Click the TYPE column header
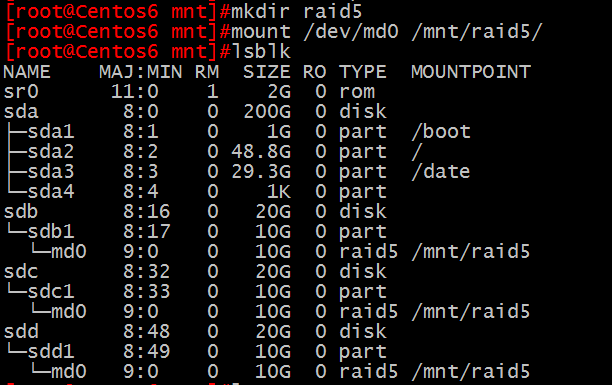The image size is (612, 385). tap(363, 72)
